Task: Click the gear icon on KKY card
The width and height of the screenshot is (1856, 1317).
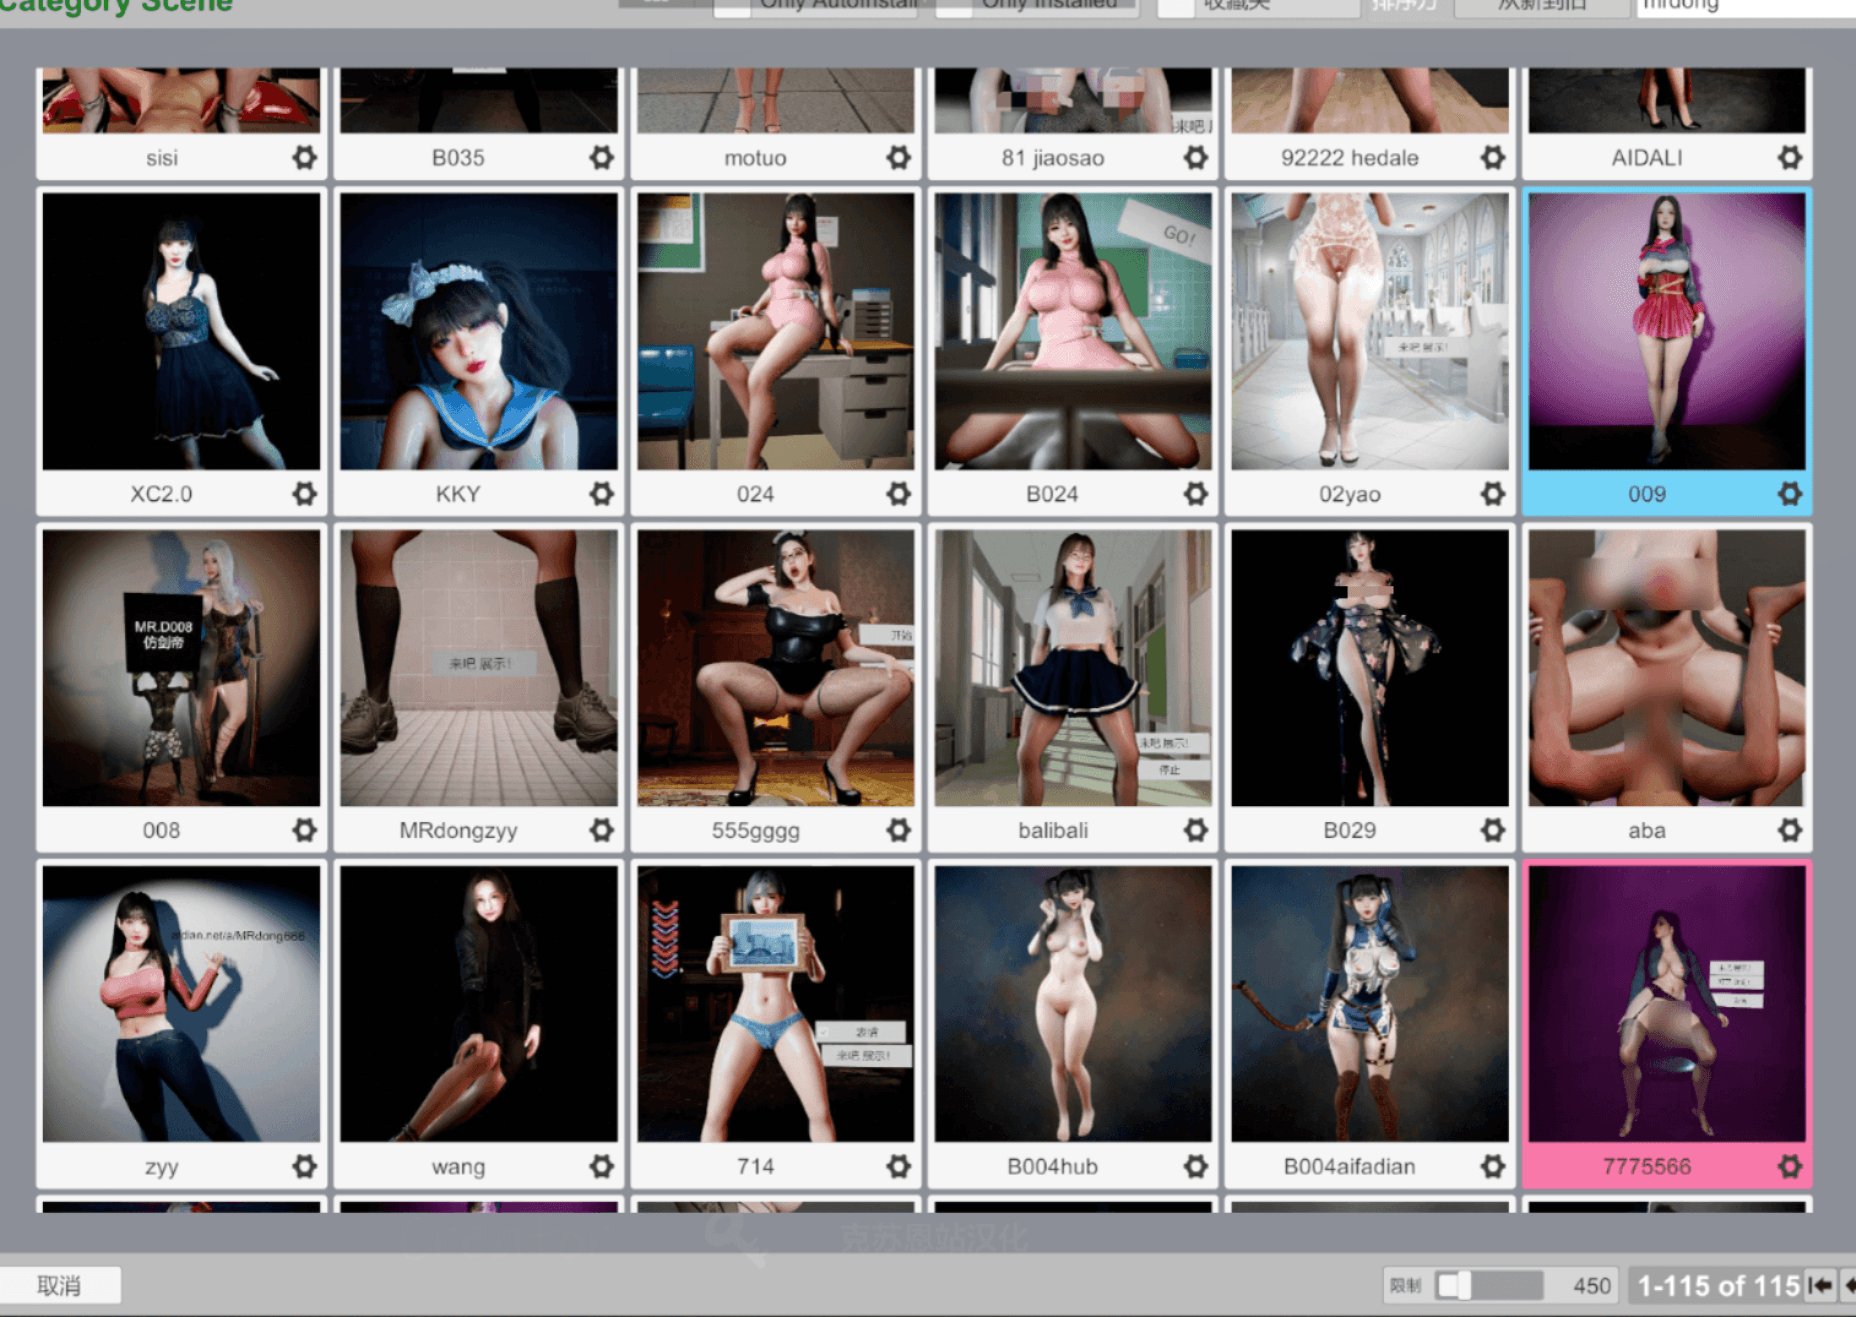Action: click(601, 493)
